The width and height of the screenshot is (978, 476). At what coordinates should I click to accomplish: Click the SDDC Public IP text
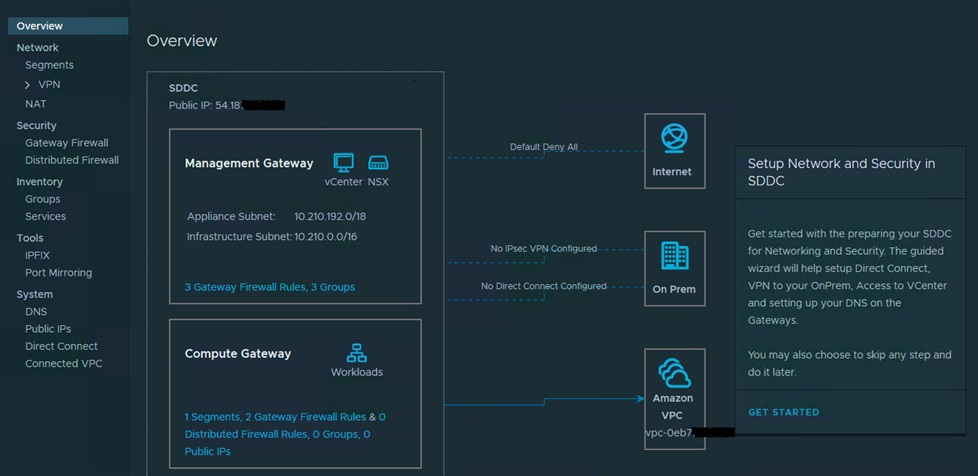(227, 106)
